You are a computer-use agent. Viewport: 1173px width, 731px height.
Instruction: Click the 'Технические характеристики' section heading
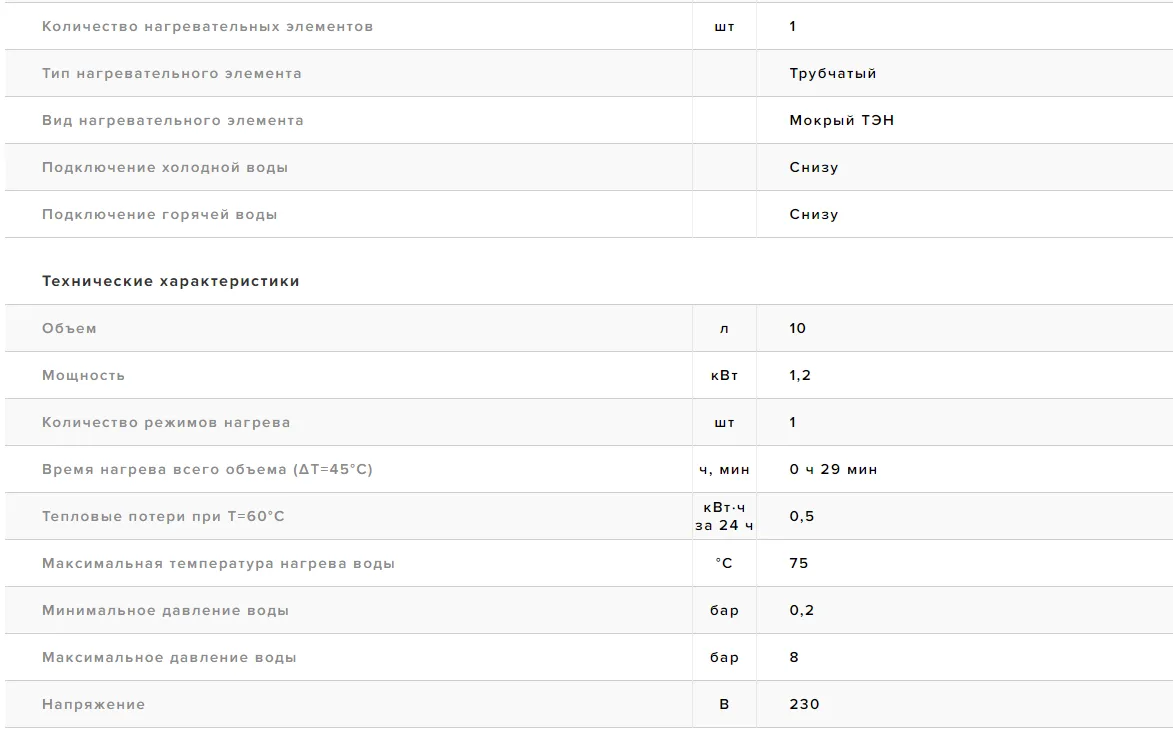(x=171, y=281)
